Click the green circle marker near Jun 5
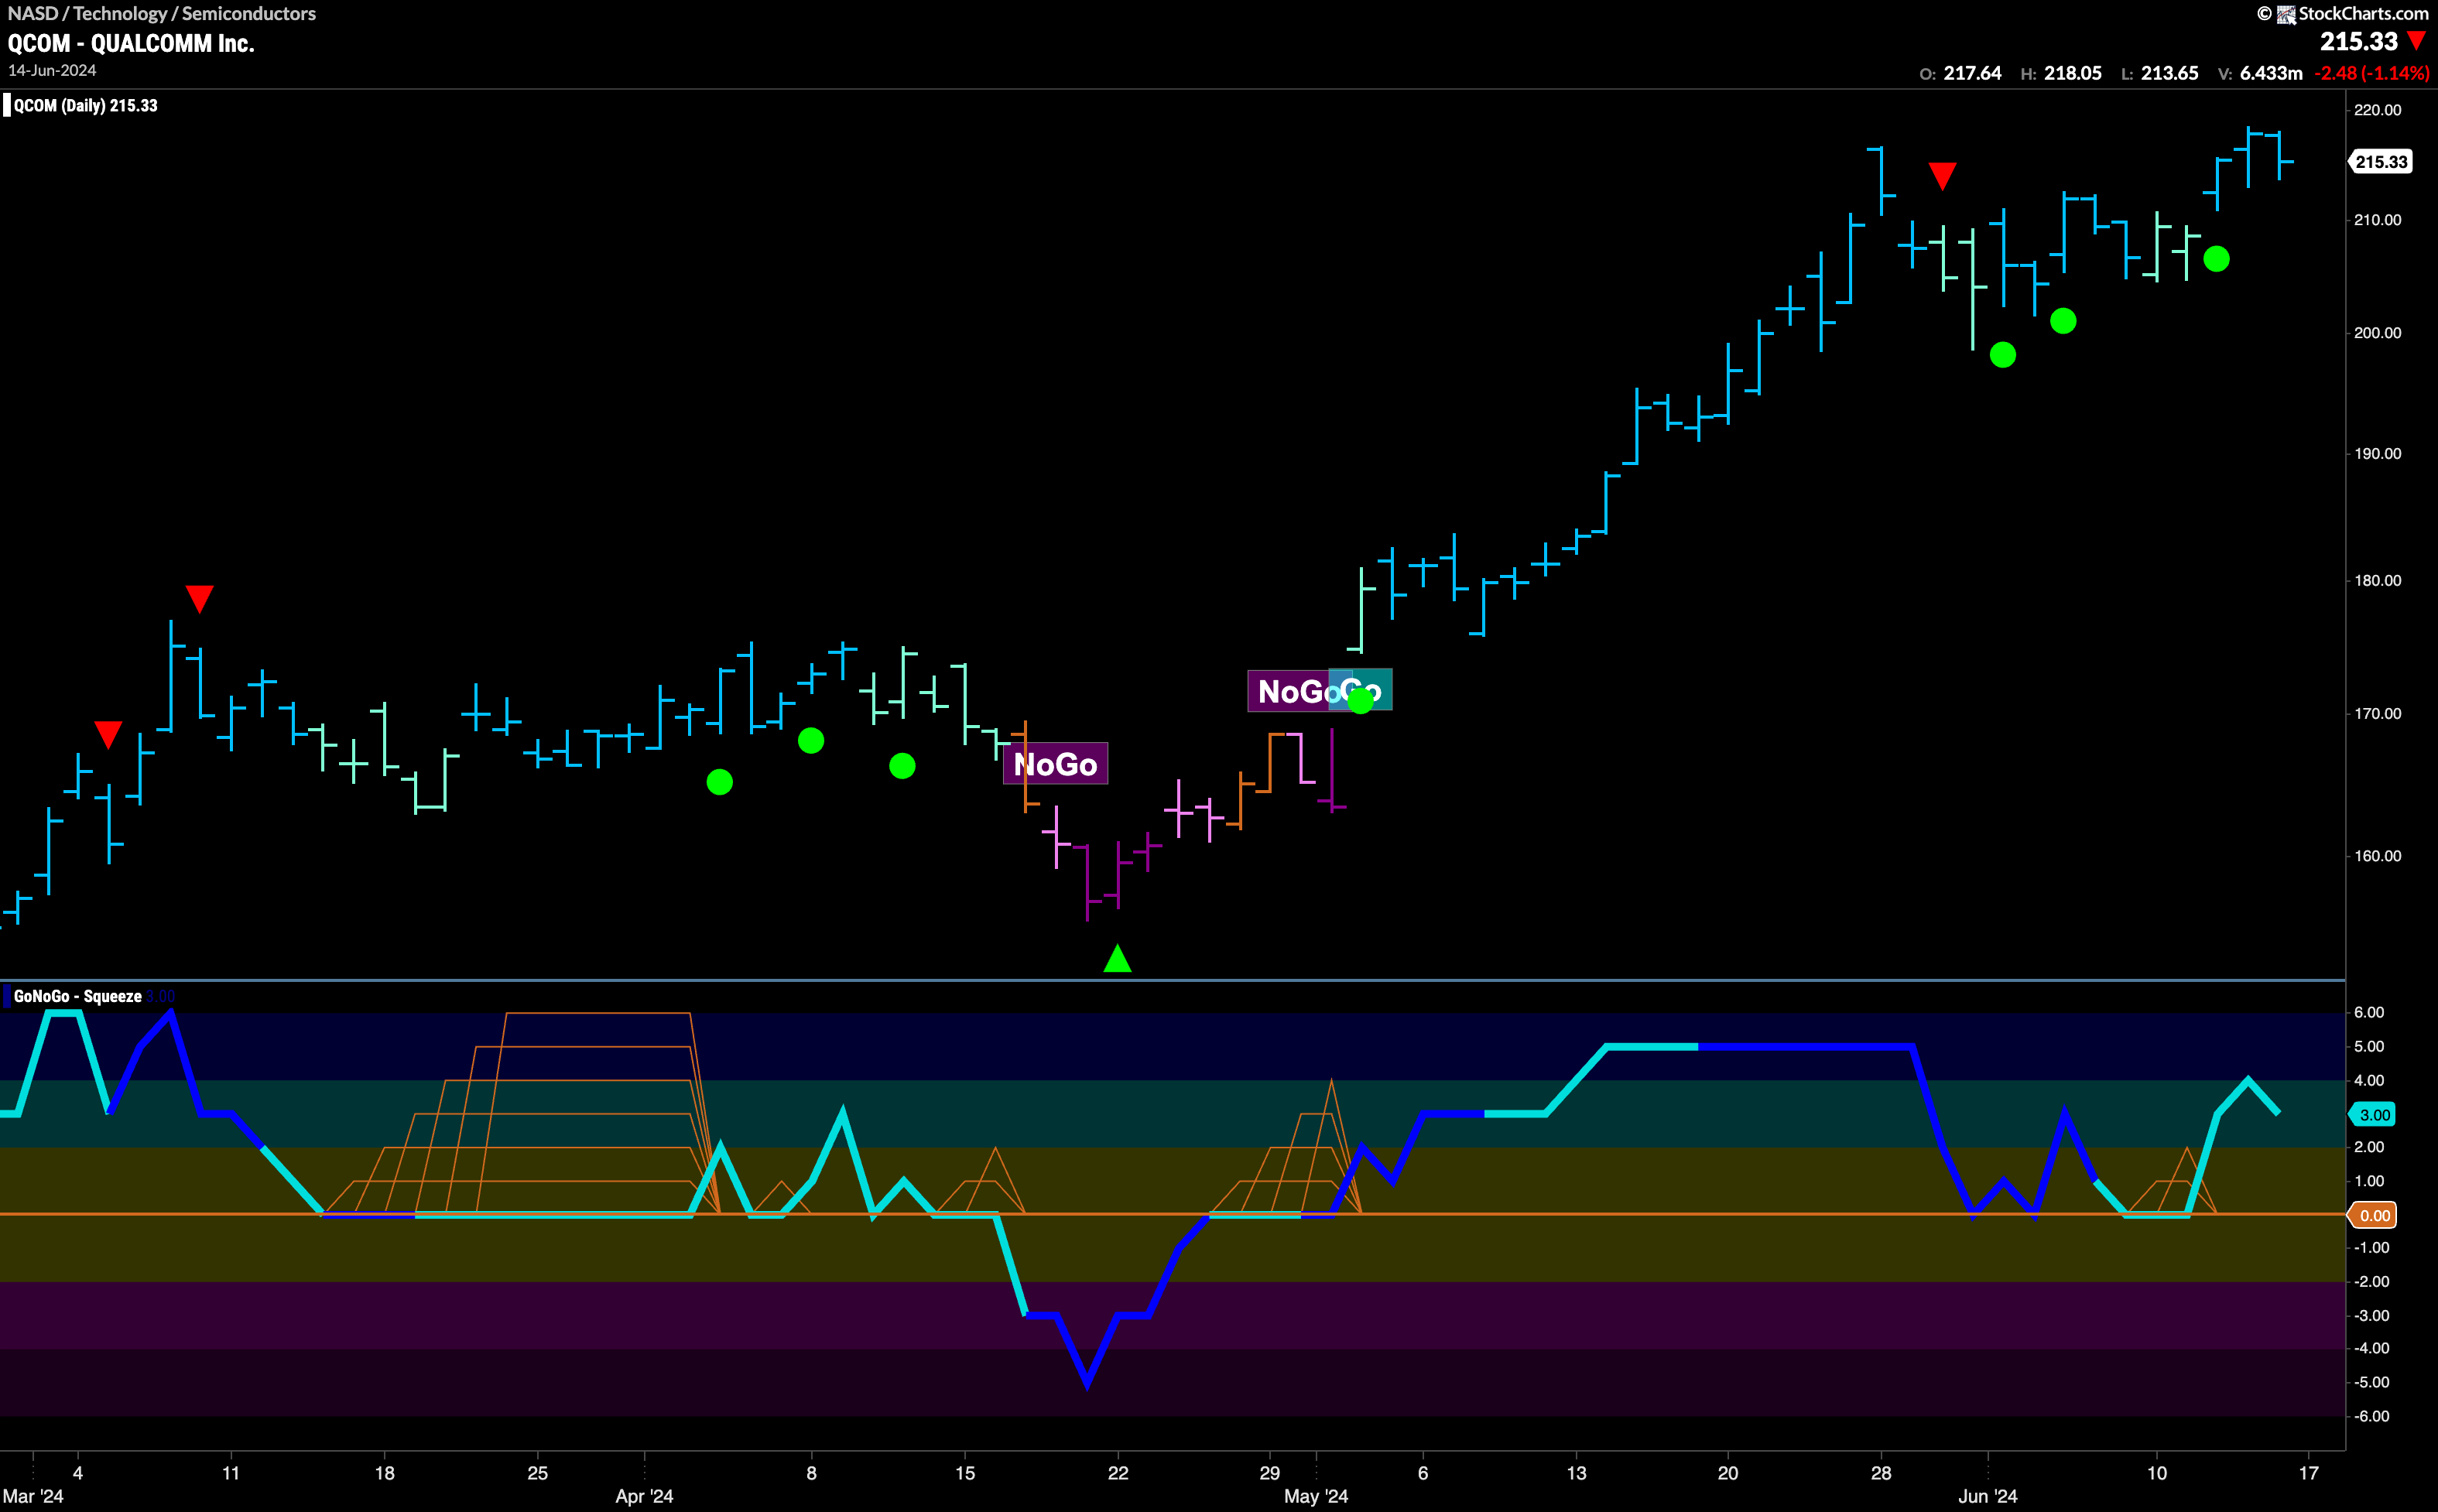 2063,321
